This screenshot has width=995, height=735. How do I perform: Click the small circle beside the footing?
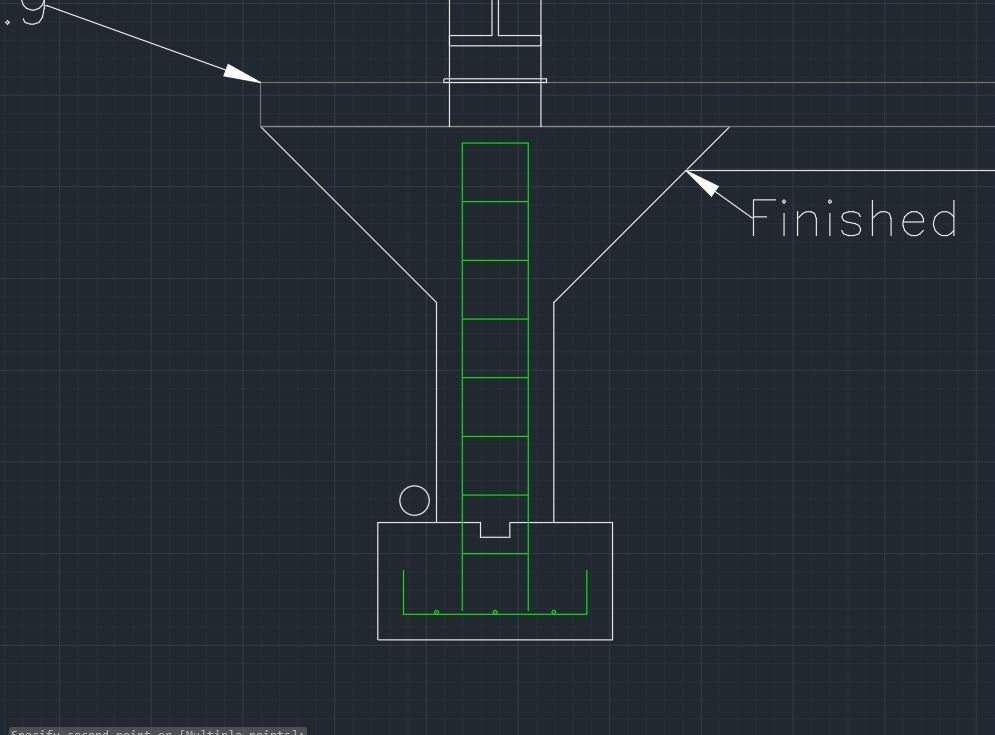414,501
